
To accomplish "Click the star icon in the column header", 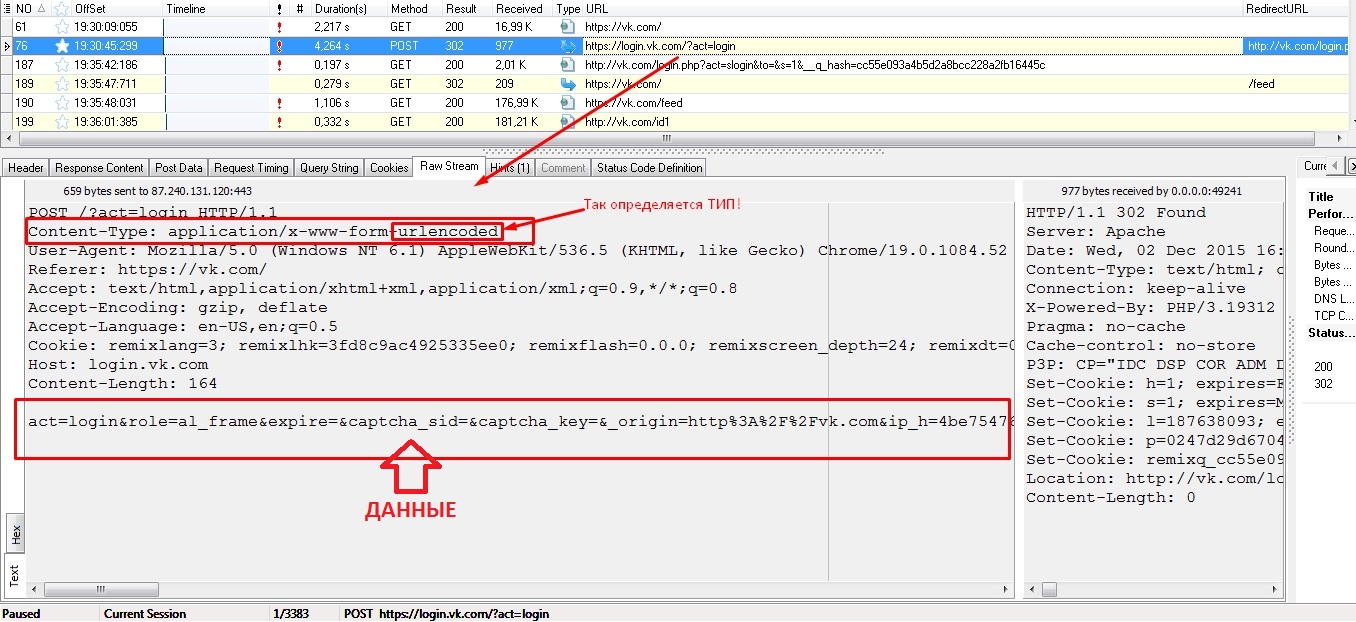I will (x=61, y=9).
